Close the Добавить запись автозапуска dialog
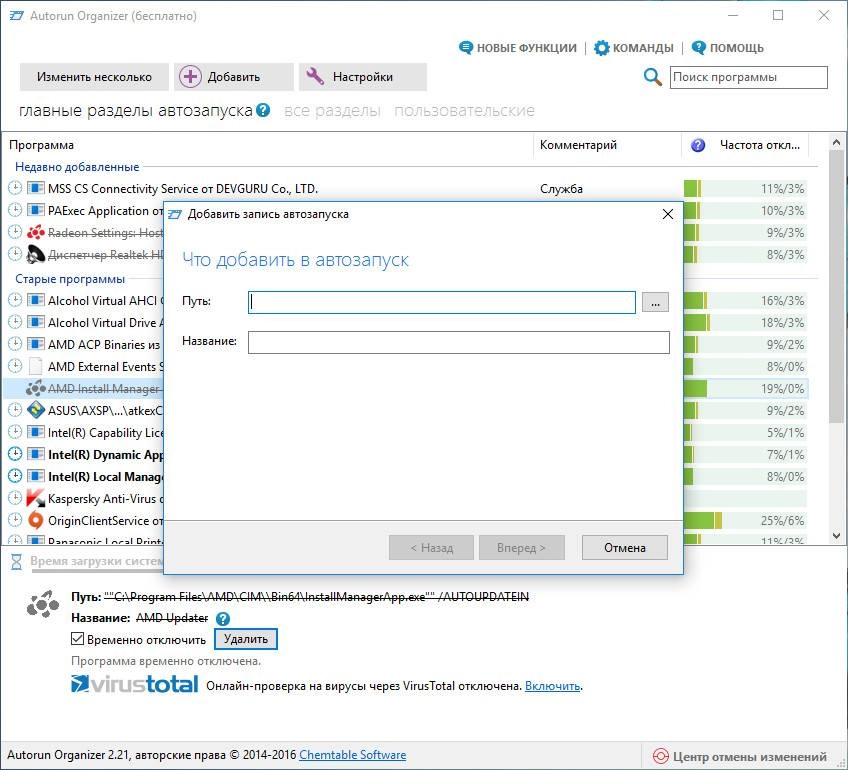This screenshot has height=770, width=848. (x=668, y=214)
